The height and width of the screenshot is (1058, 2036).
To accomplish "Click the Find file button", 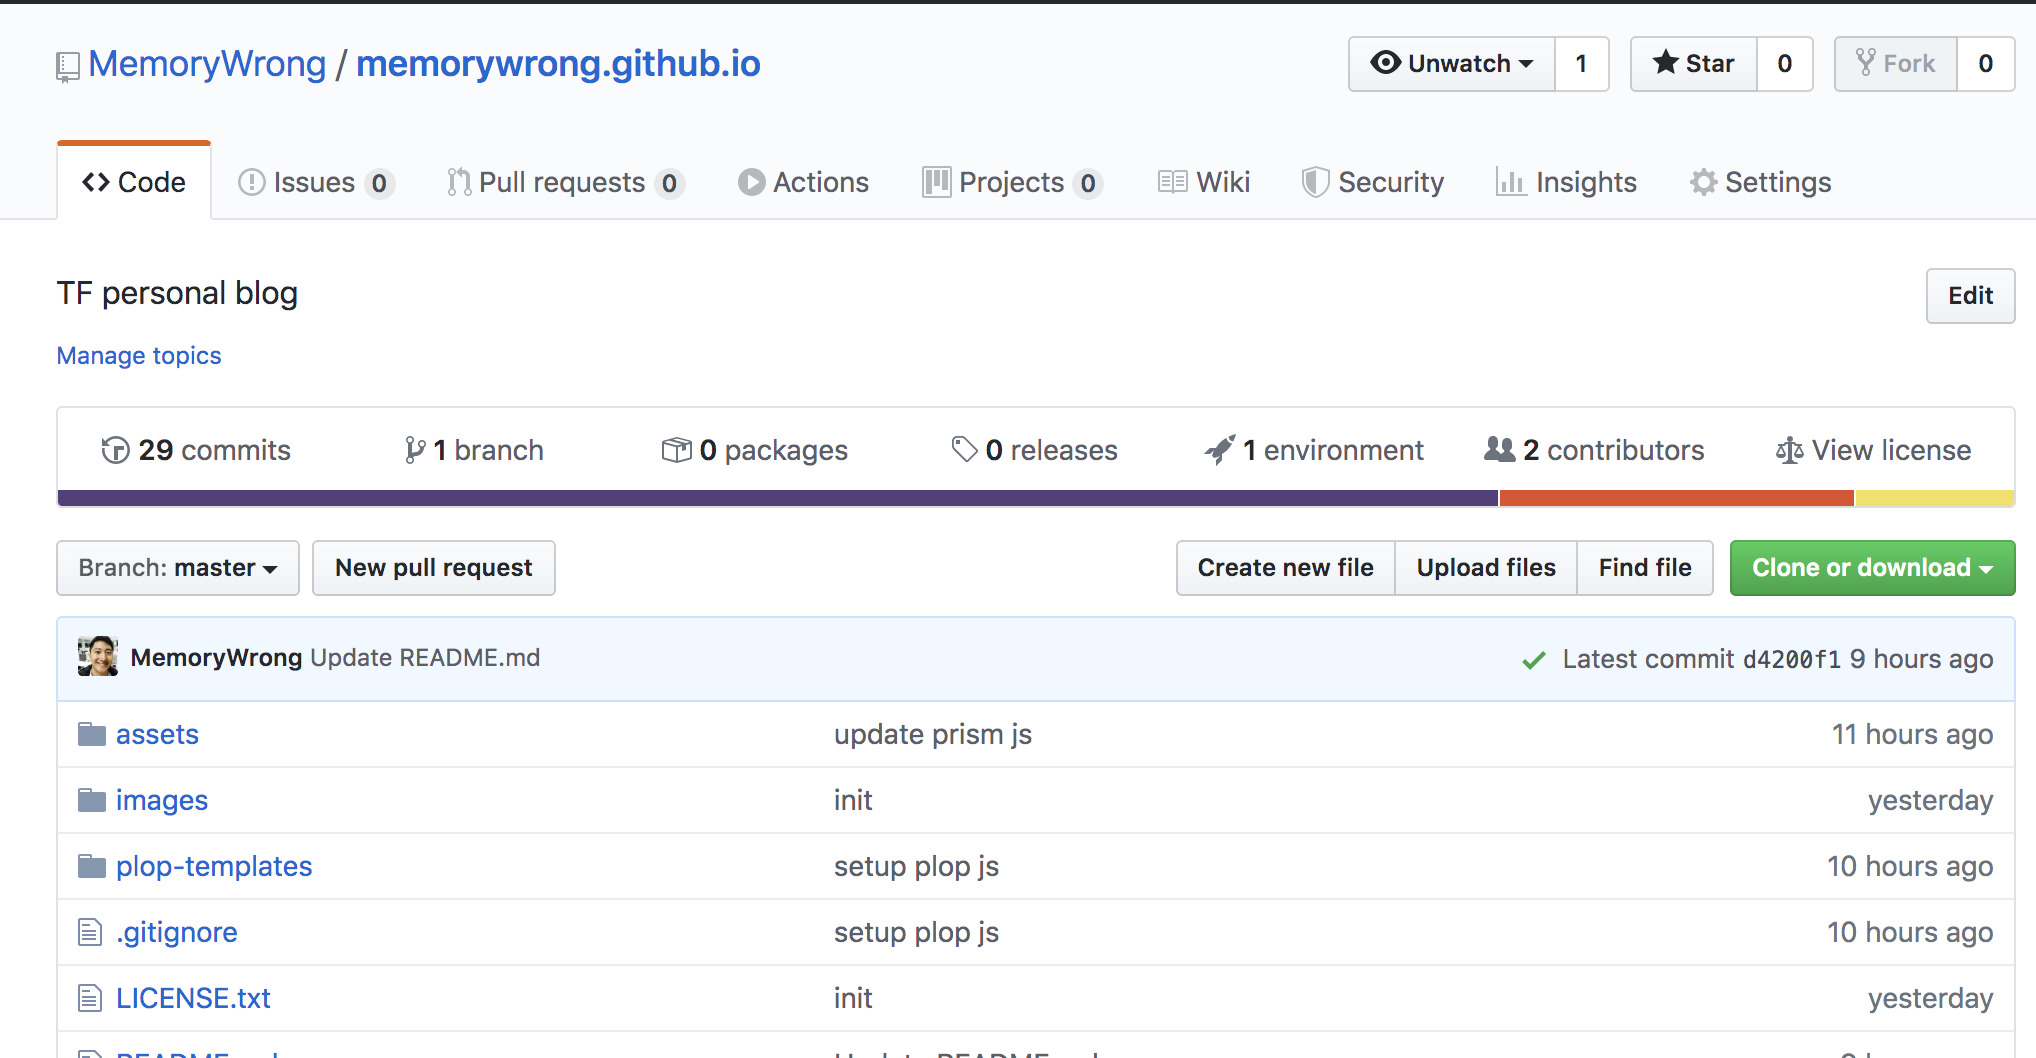I will 1645,568.
